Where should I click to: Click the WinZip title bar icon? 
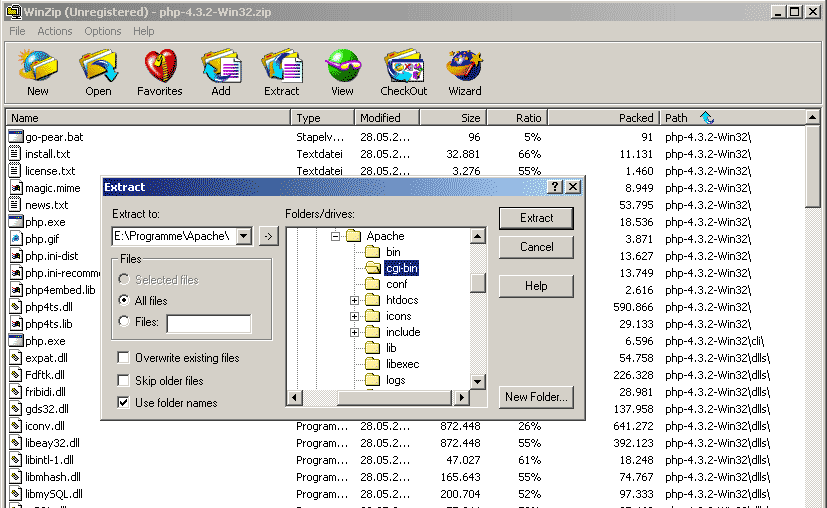(14, 12)
